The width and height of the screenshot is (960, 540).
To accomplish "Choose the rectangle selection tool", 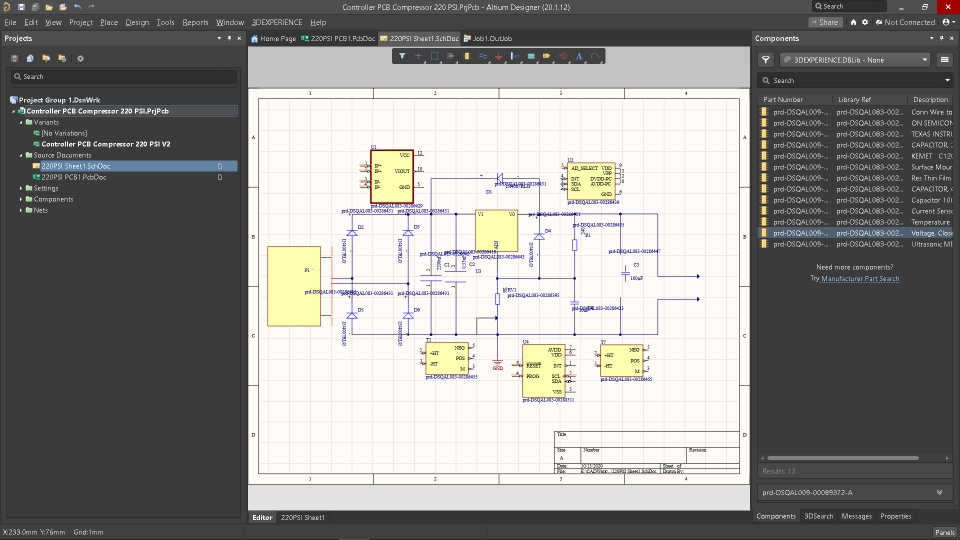I will tap(435, 56).
